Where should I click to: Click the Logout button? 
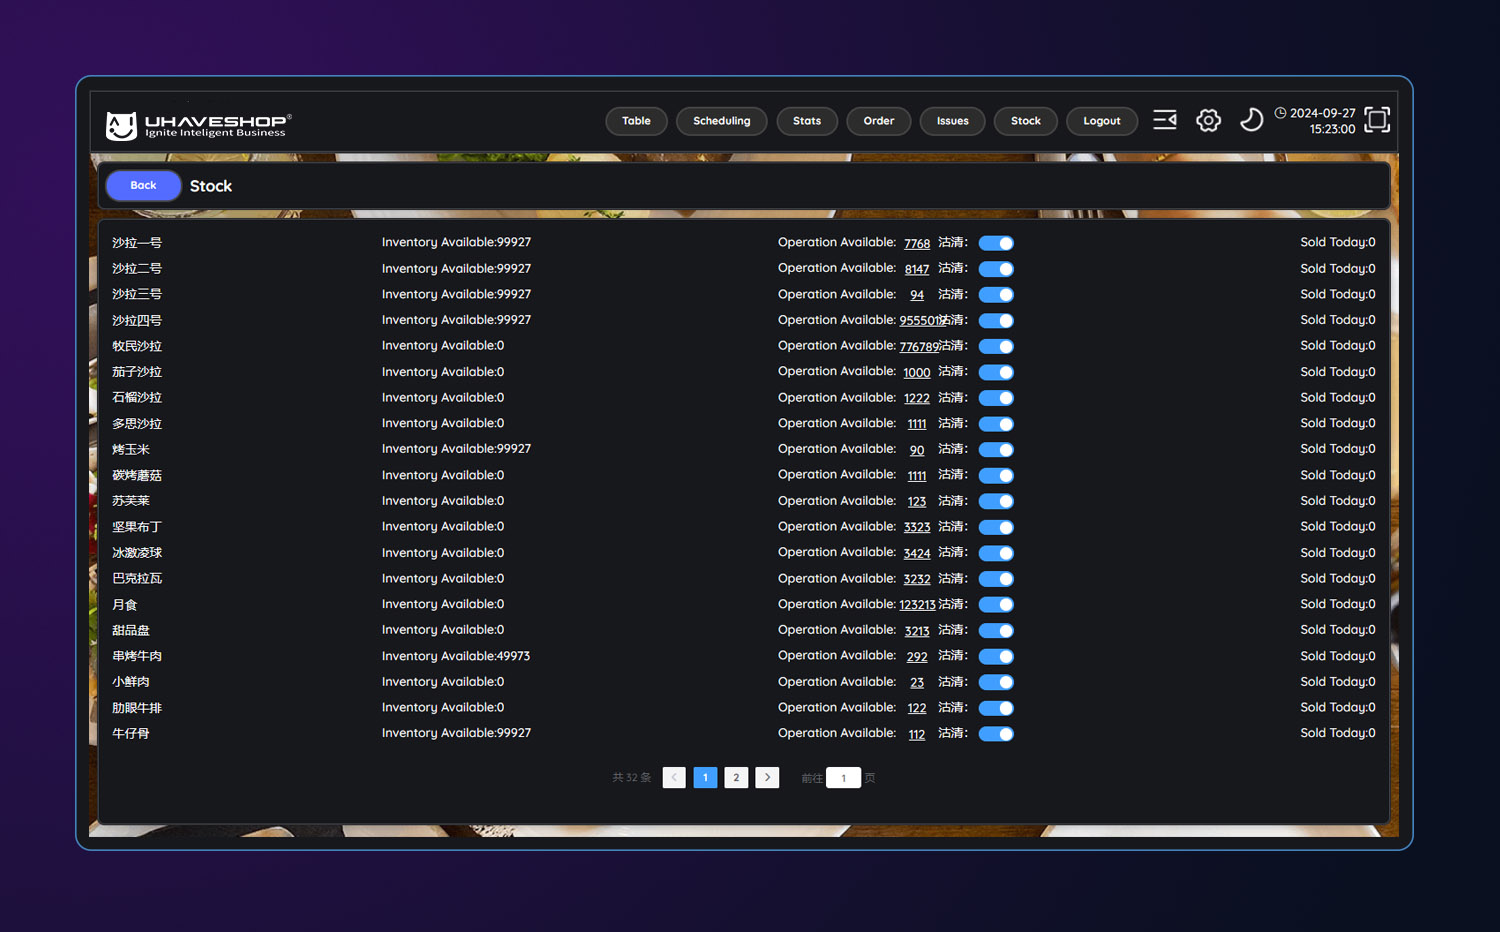click(1101, 121)
